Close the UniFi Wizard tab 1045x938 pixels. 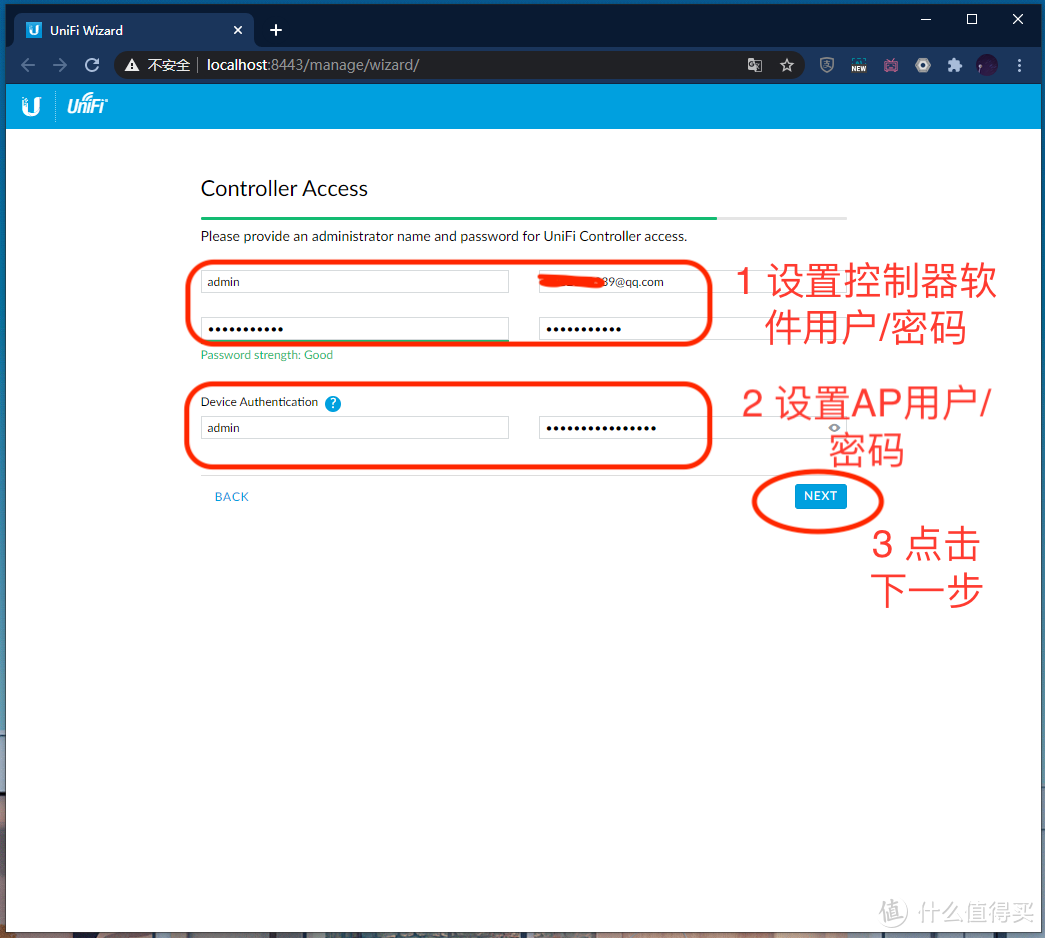(x=238, y=31)
